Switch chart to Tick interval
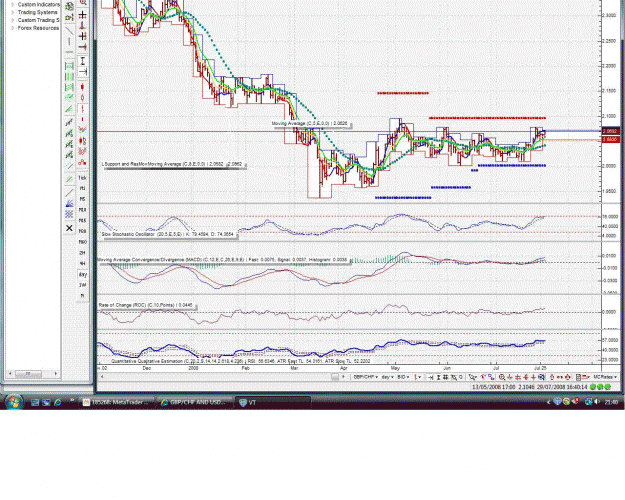 83,178
